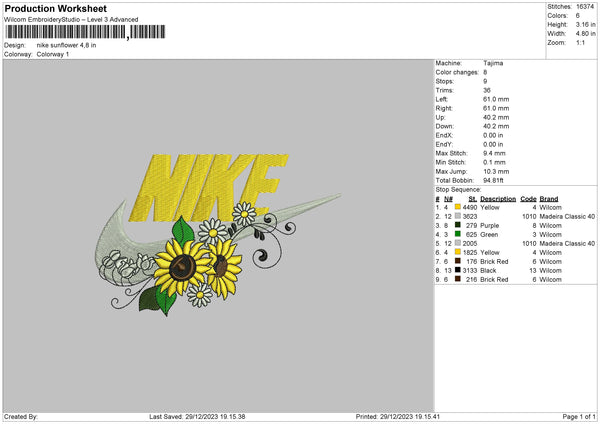The image size is (600, 424).
Task: Click the "Green" description in stop 4
Action: pyautogui.click(x=489, y=235)
